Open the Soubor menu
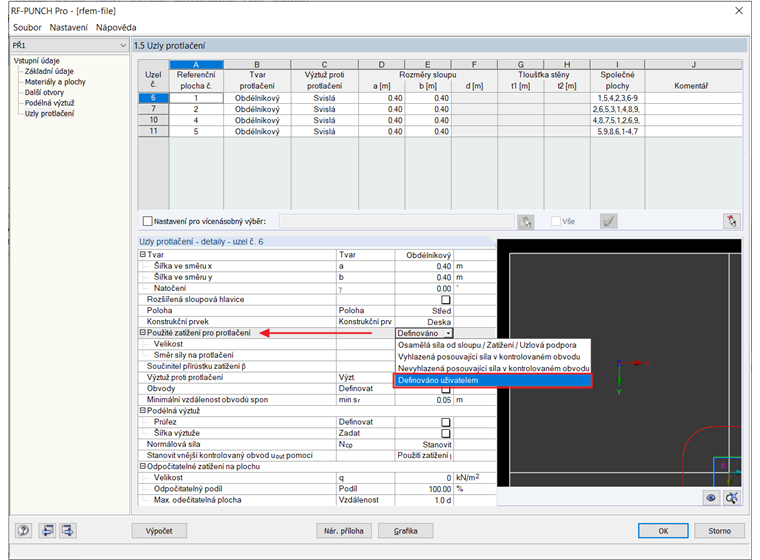The height and width of the screenshot is (560, 760). coord(27,28)
